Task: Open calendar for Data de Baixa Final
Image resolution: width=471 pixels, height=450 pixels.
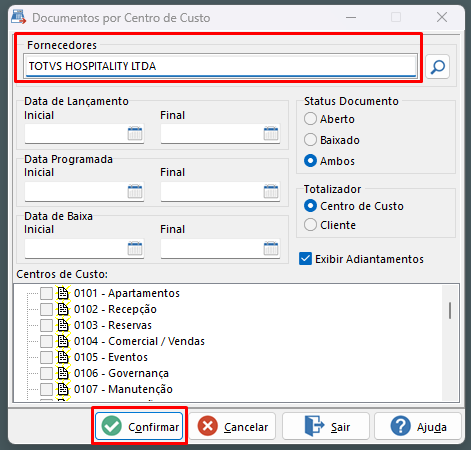Action: [x=271, y=248]
